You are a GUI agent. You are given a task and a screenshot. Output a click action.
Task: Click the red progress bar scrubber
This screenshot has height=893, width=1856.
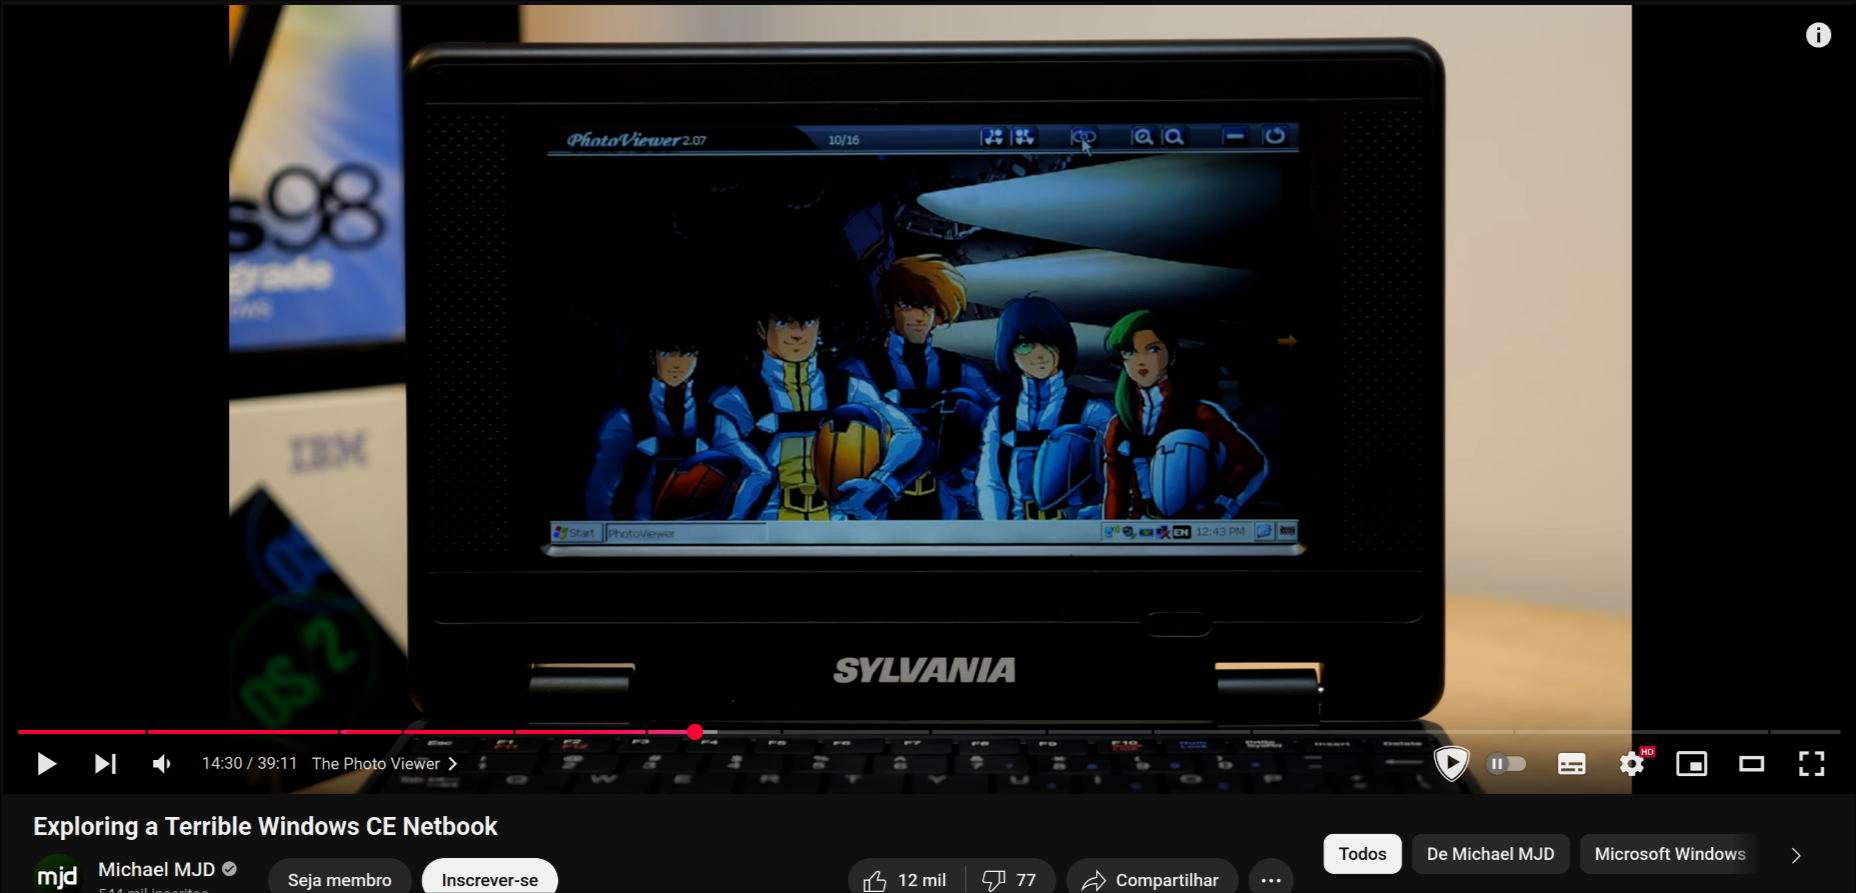695,732
